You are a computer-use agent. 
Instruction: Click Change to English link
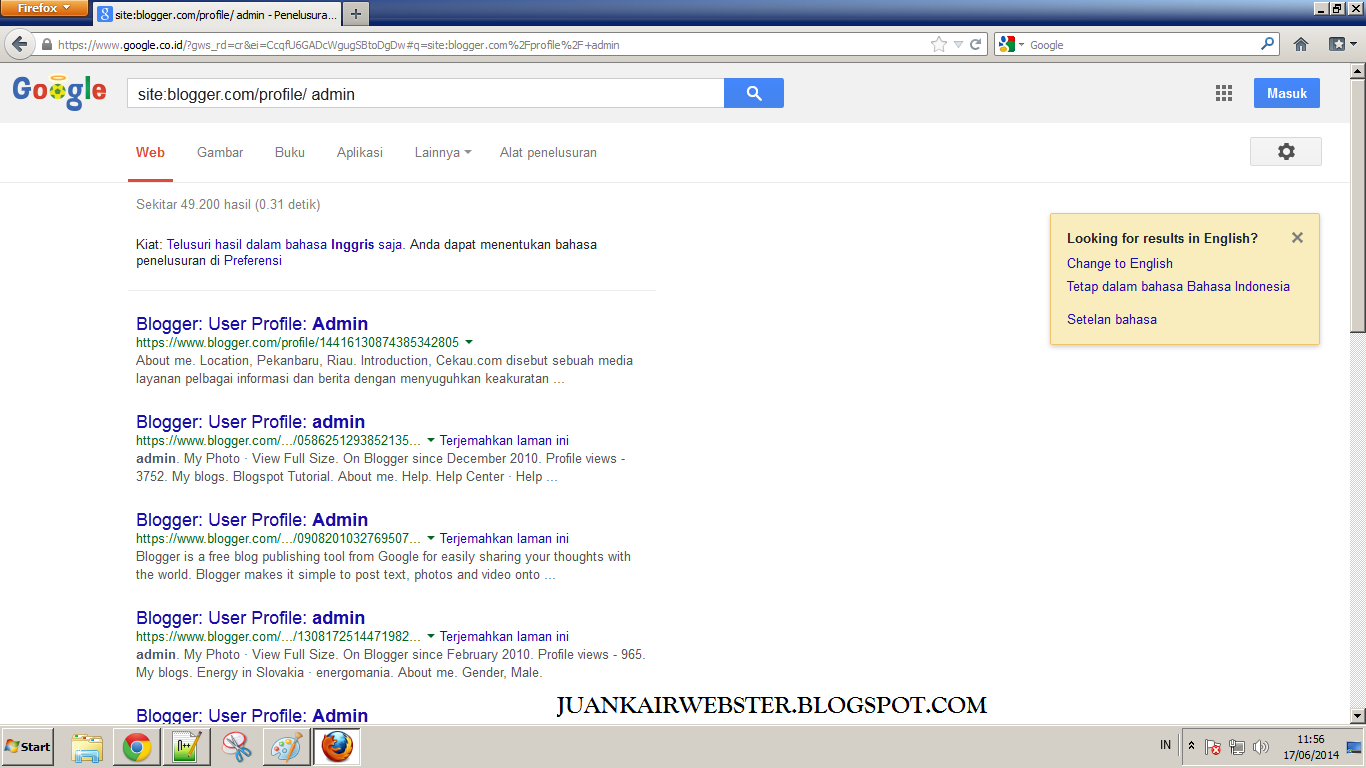[x=1119, y=263]
